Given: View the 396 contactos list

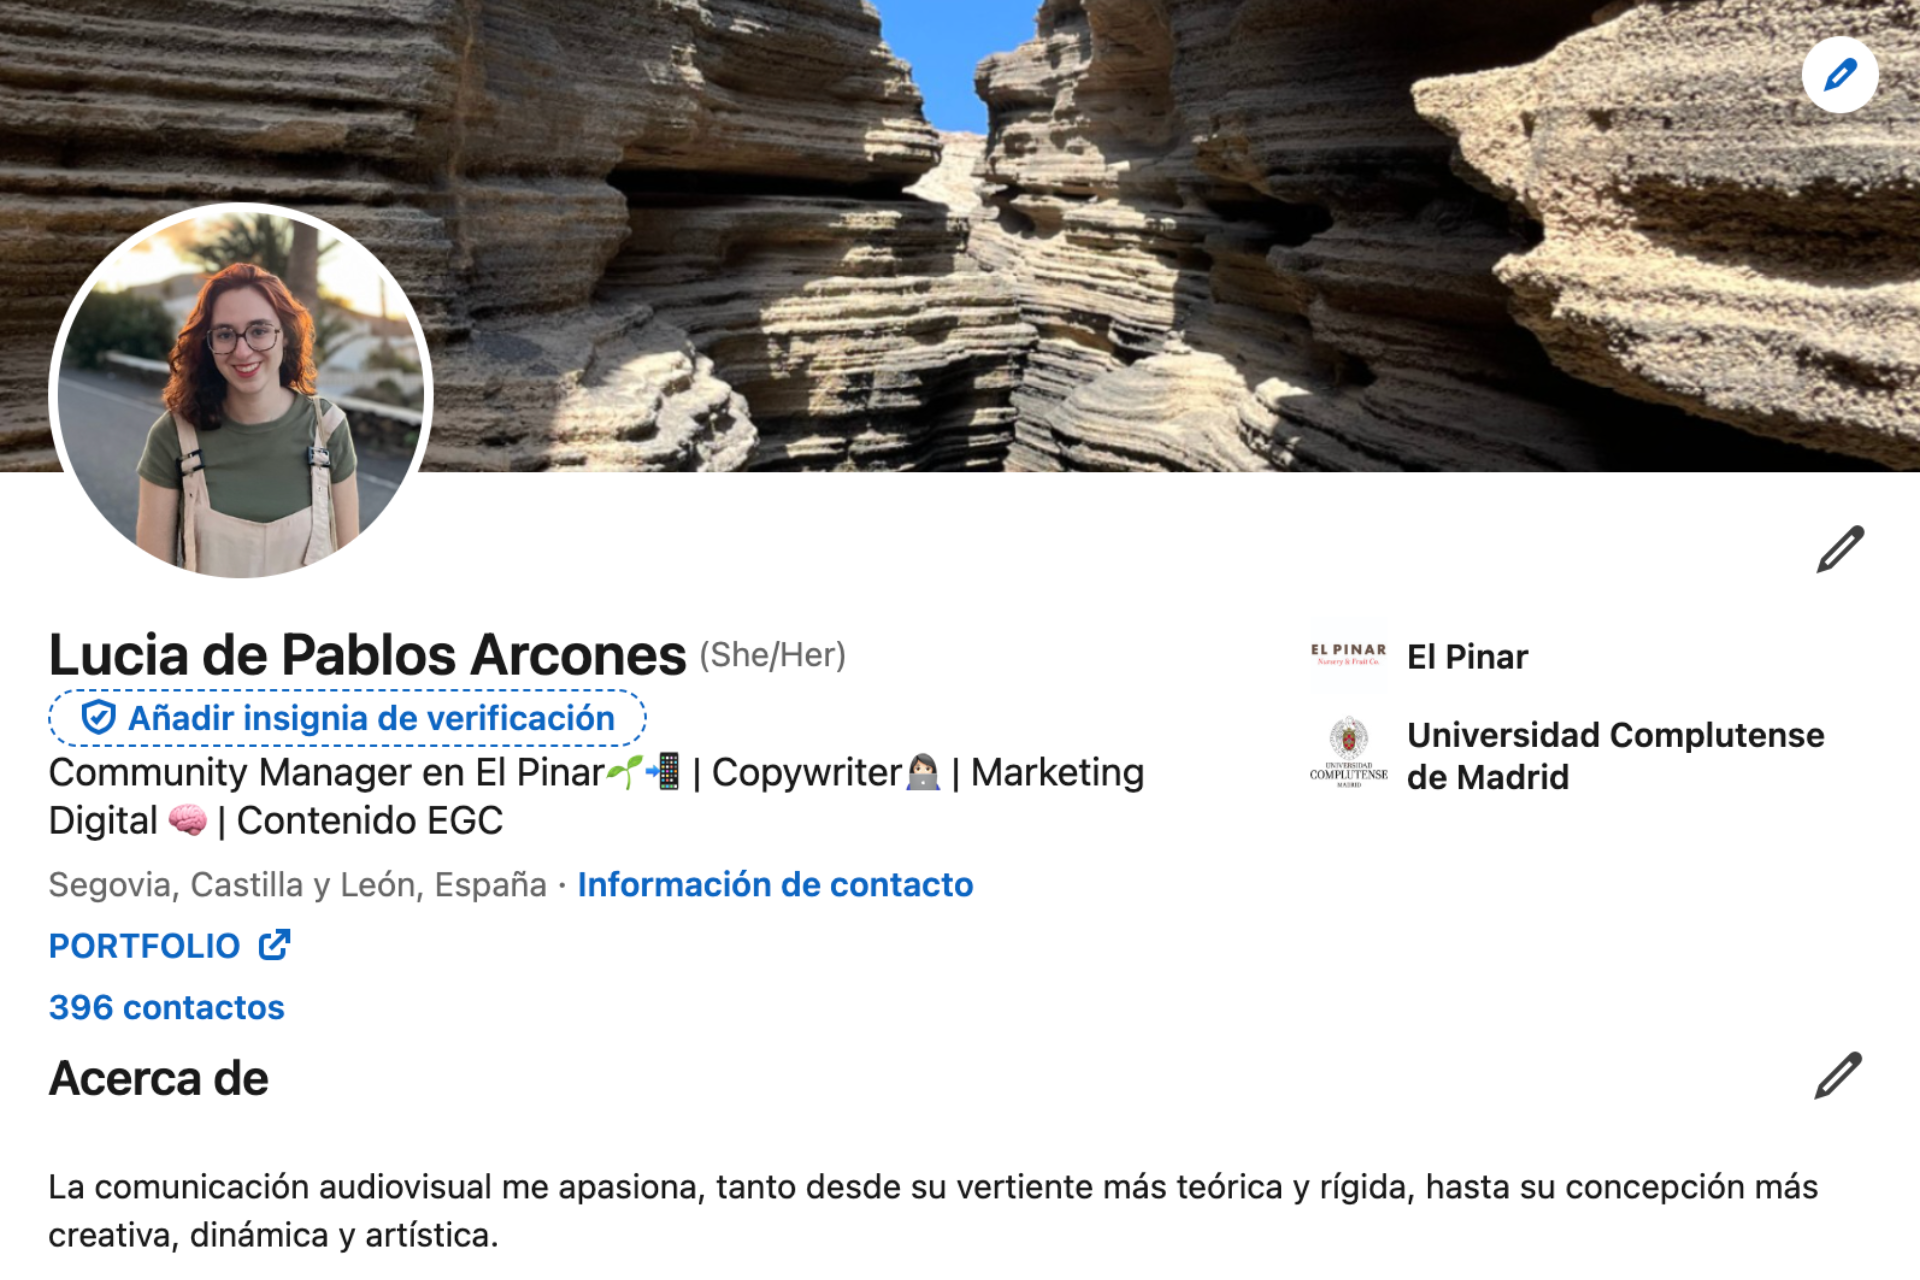Looking at the screenshot, I should click(167, 1007).
